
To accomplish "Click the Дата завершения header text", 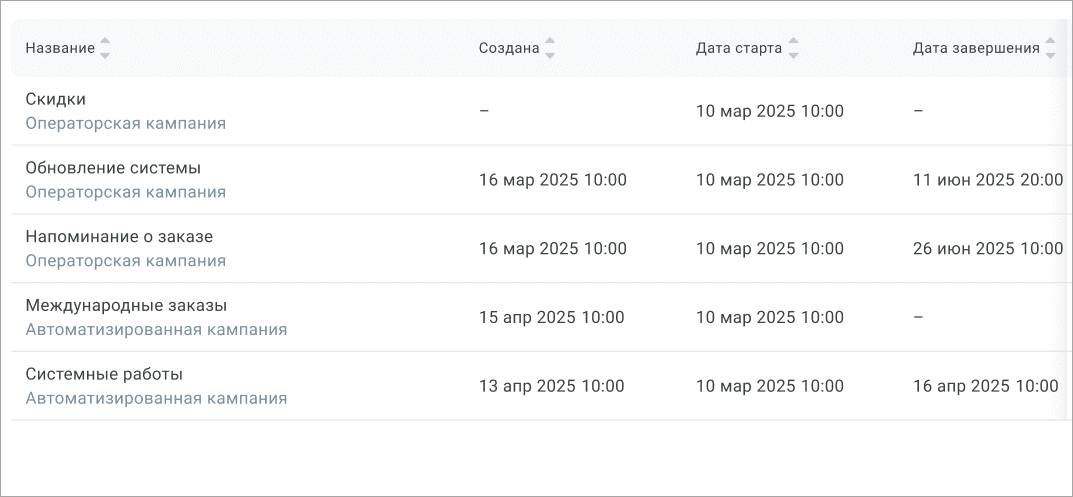I will (975, 48).
